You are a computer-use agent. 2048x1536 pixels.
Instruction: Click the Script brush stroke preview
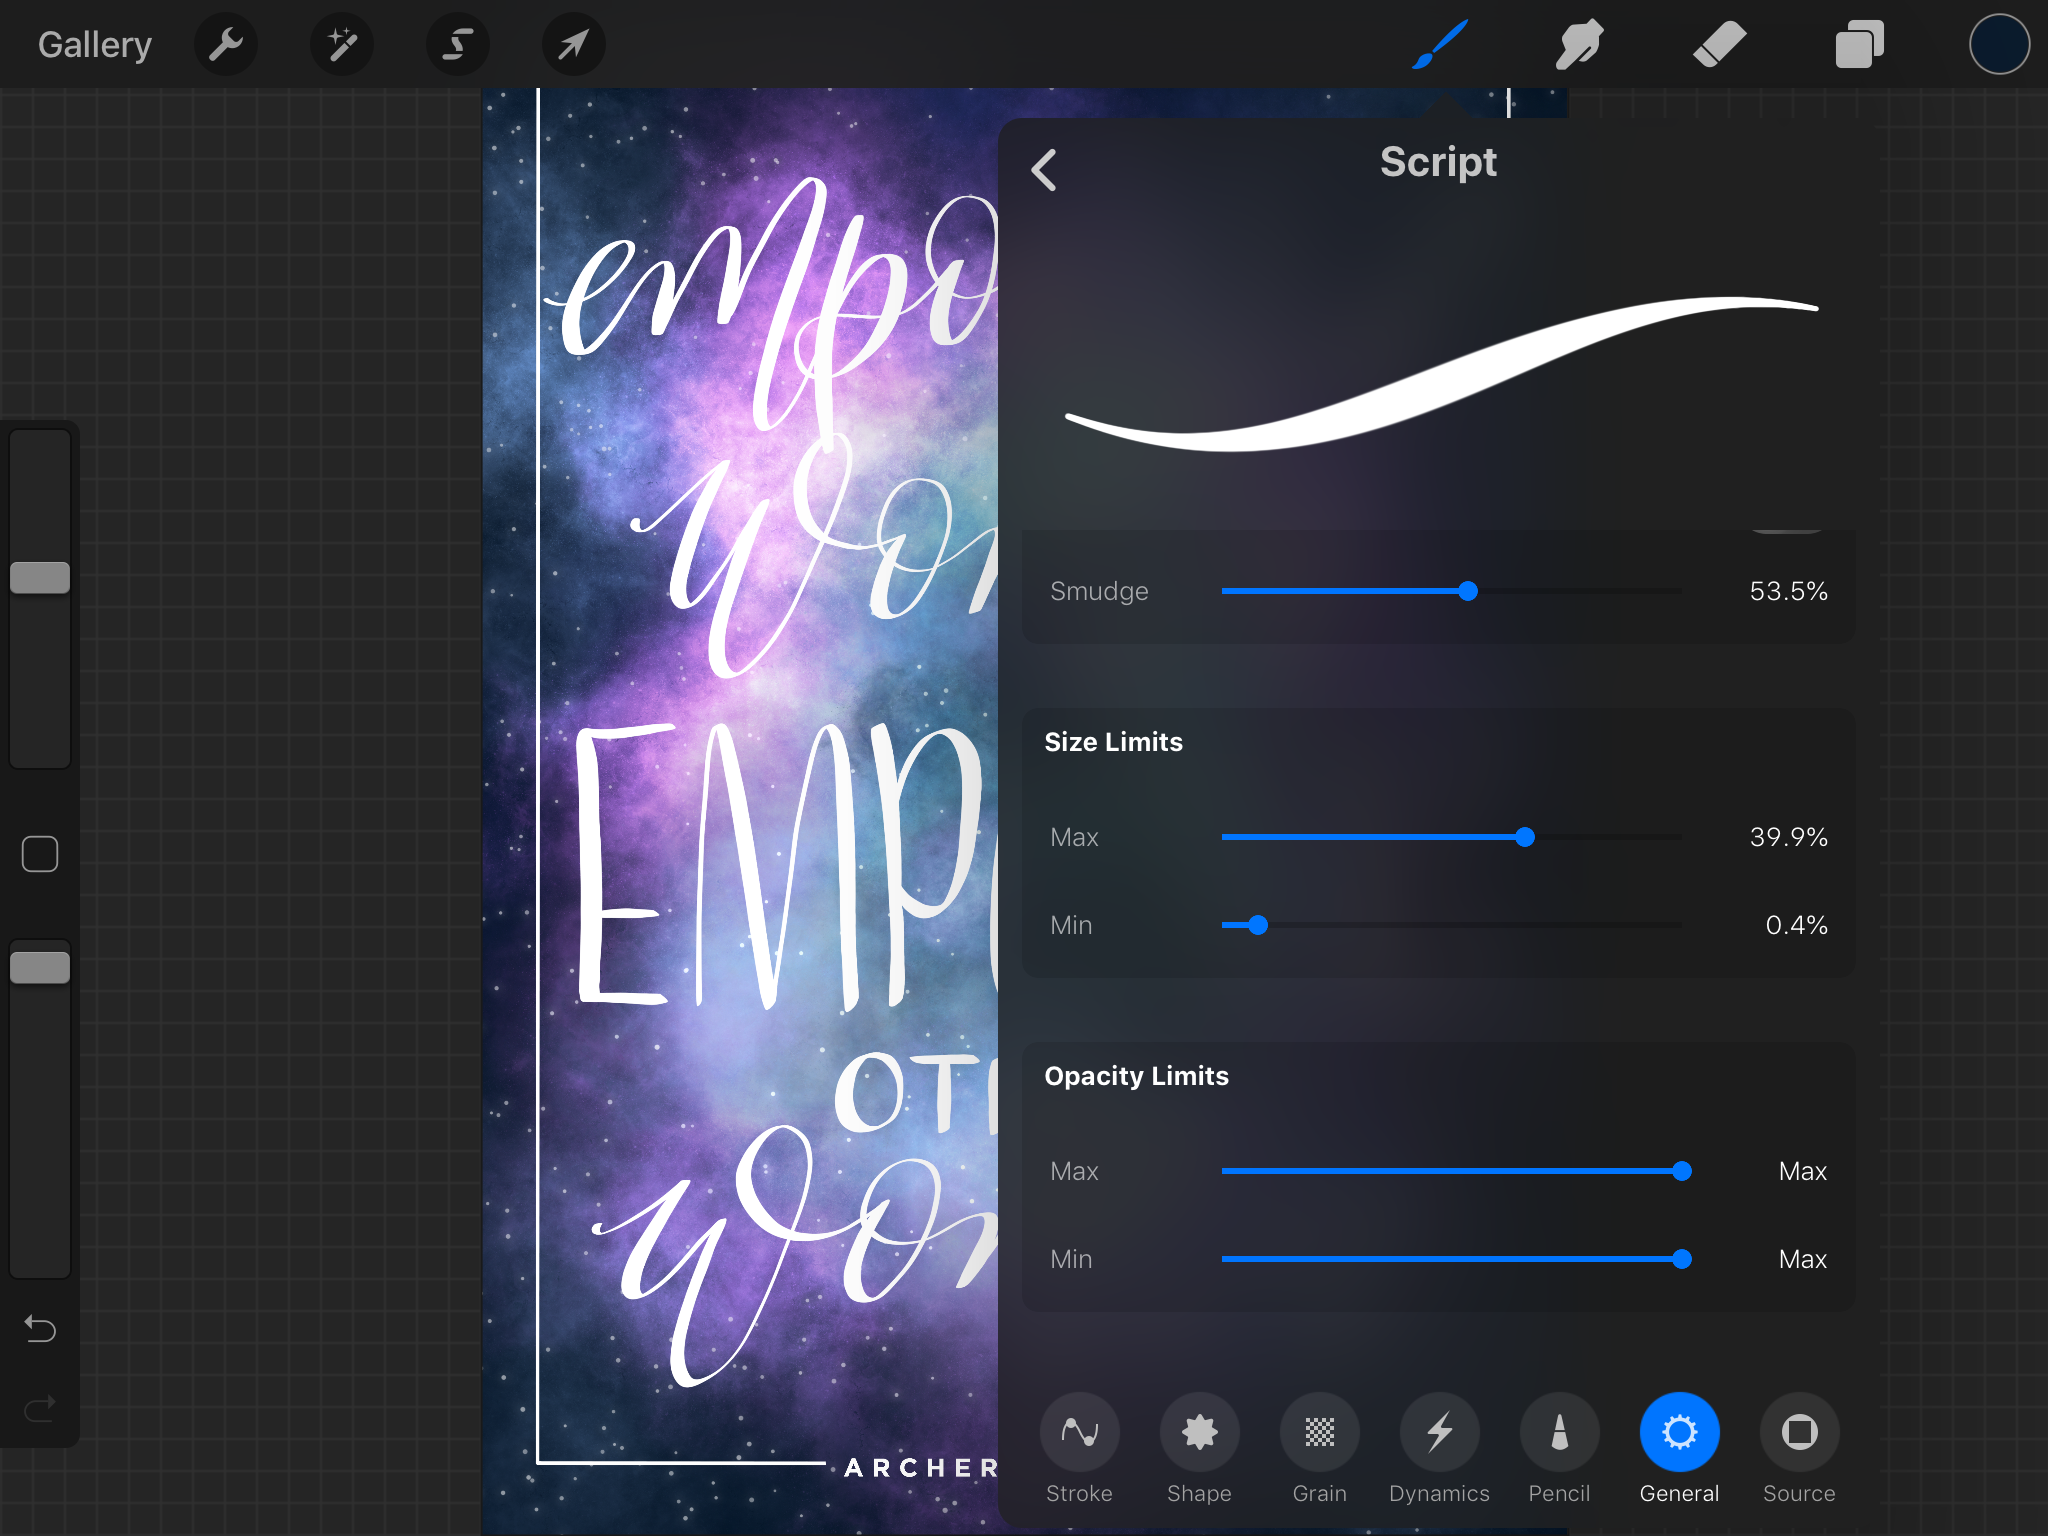coord(1440,375)
